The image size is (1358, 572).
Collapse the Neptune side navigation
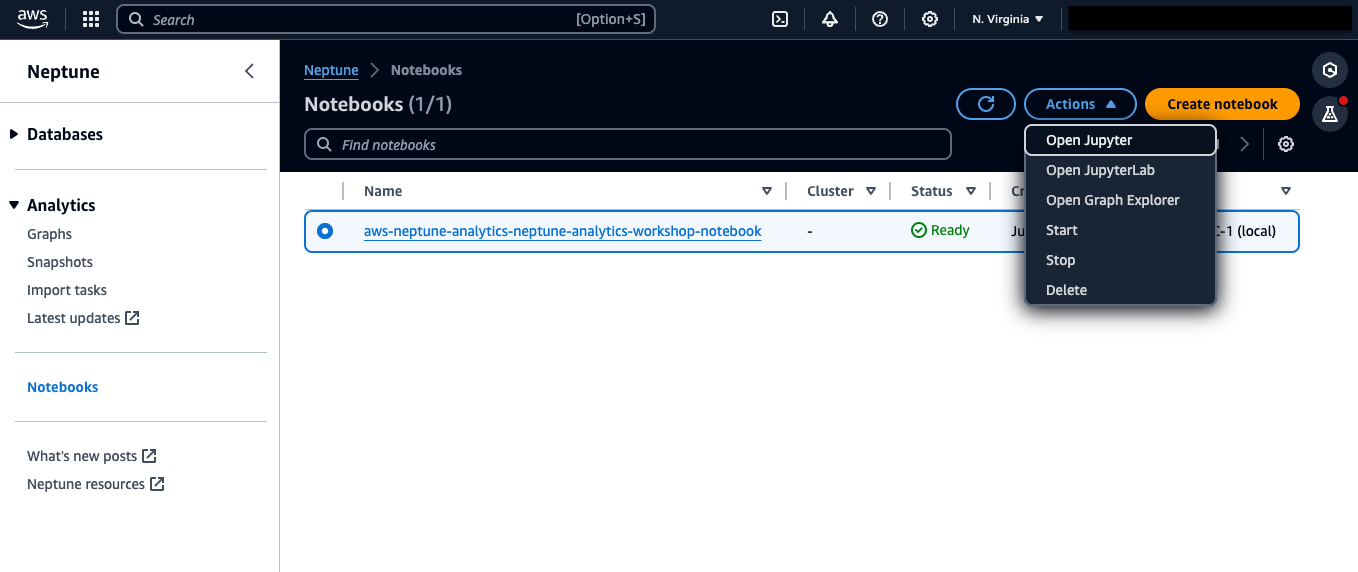(x=249, y=71)
